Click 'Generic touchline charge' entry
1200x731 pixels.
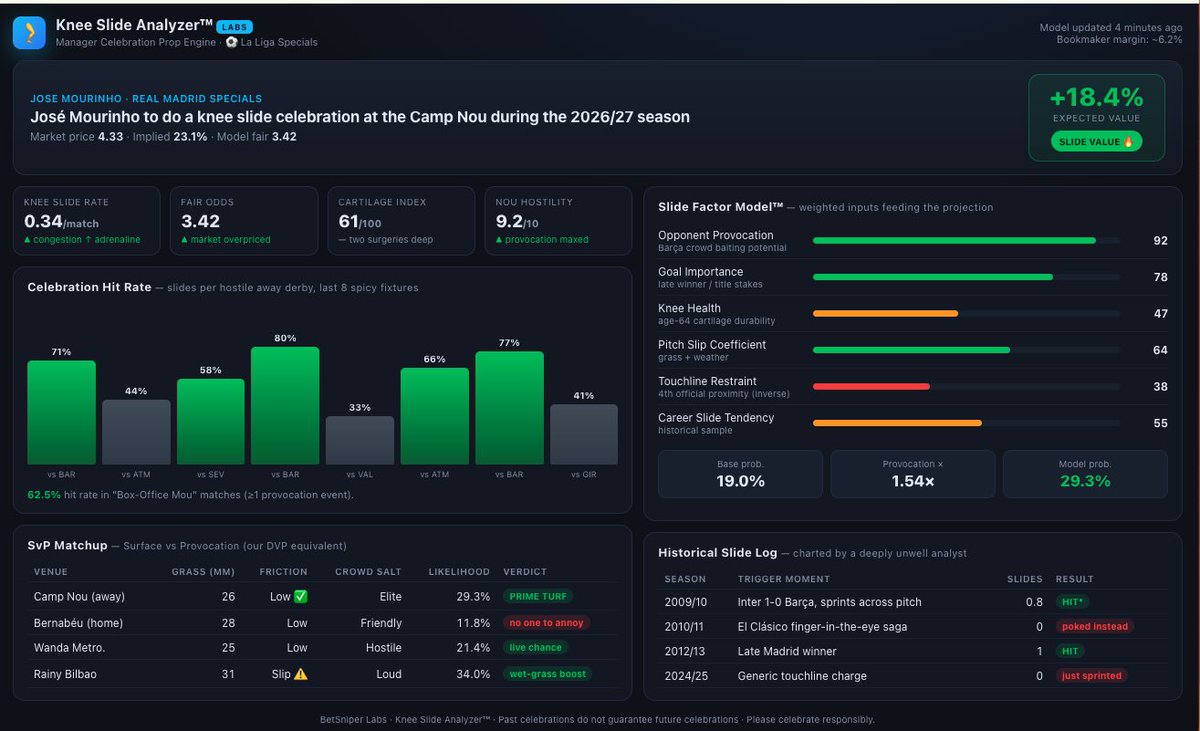[x=802, y=676]
